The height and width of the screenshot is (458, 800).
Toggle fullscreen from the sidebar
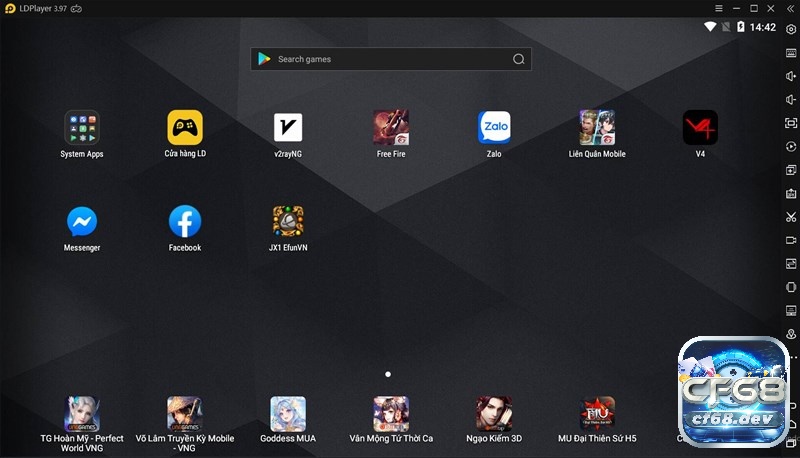click(x=791, y=123)
